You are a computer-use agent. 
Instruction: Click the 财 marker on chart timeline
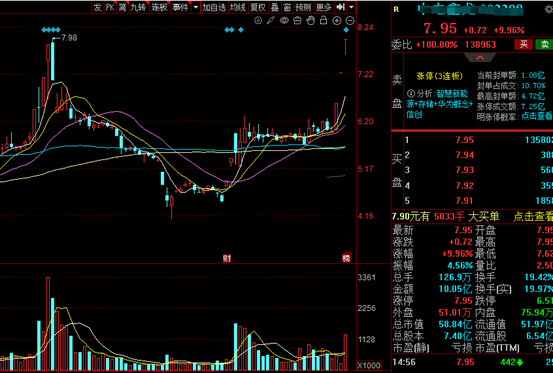point(226,258)
